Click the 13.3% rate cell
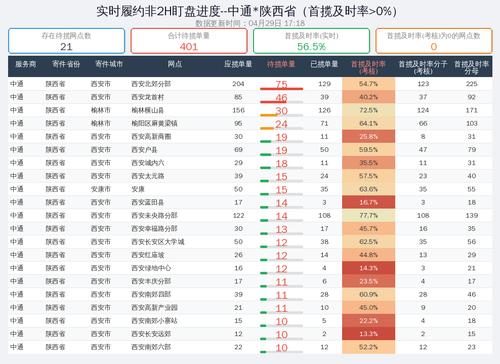Viewport: 500px width, 364px height. pyautogui.click(x=368, y=334)
